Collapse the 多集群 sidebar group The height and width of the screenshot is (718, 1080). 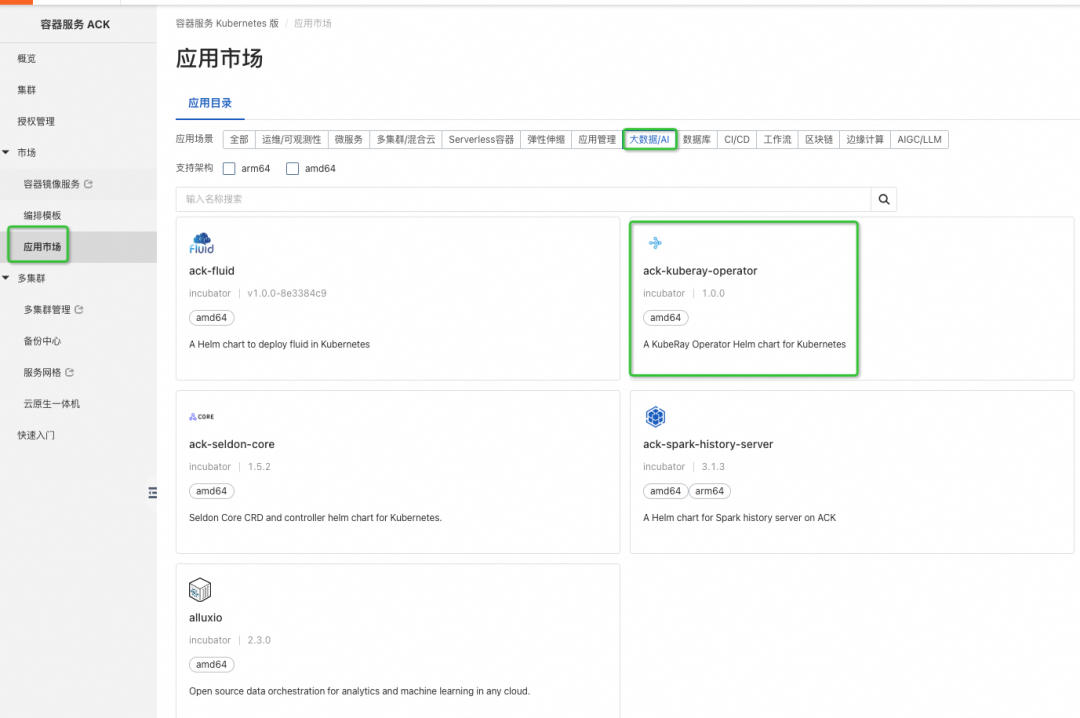(6, 278)
